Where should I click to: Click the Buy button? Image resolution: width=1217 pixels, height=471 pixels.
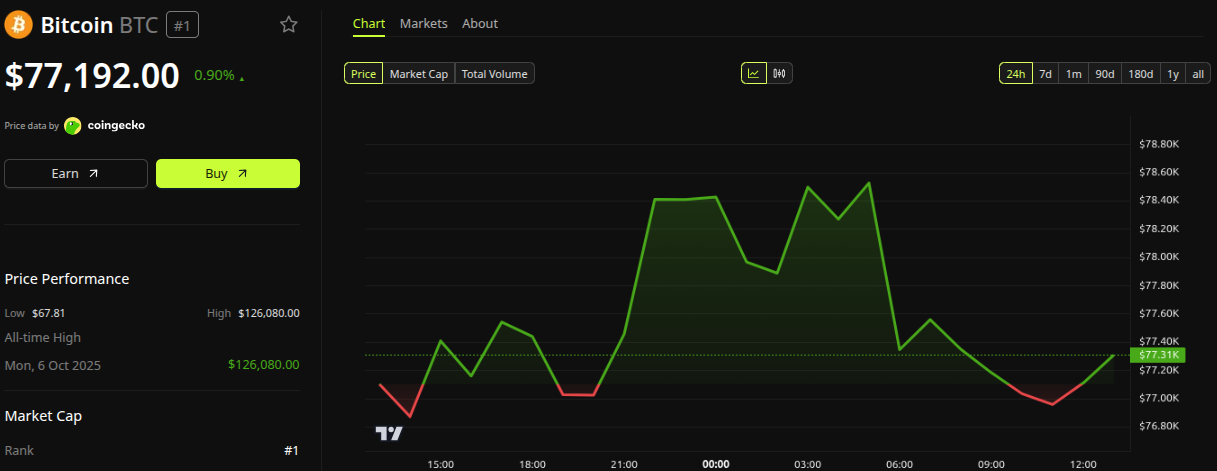pyautogui.click(x=228, y=173)
